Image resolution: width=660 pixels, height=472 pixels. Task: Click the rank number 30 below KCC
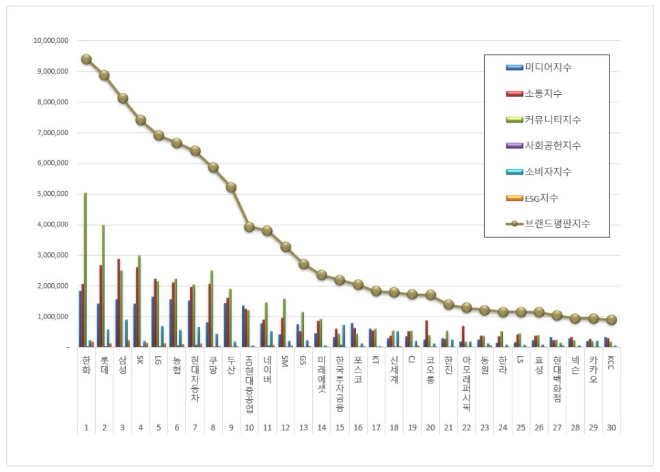click(x=610, y=427)
